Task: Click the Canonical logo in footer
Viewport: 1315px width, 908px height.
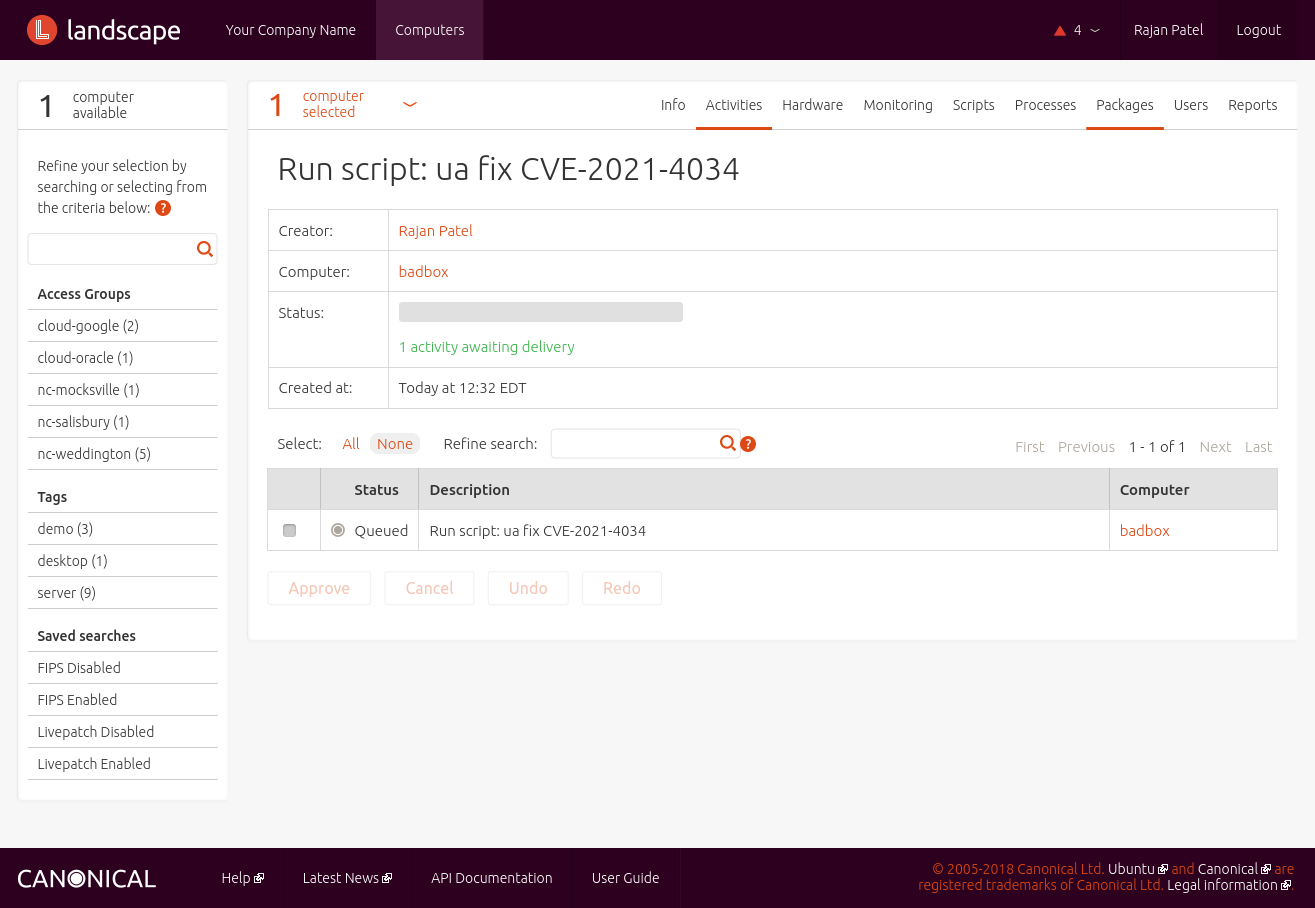Action: tap(87, 878)
